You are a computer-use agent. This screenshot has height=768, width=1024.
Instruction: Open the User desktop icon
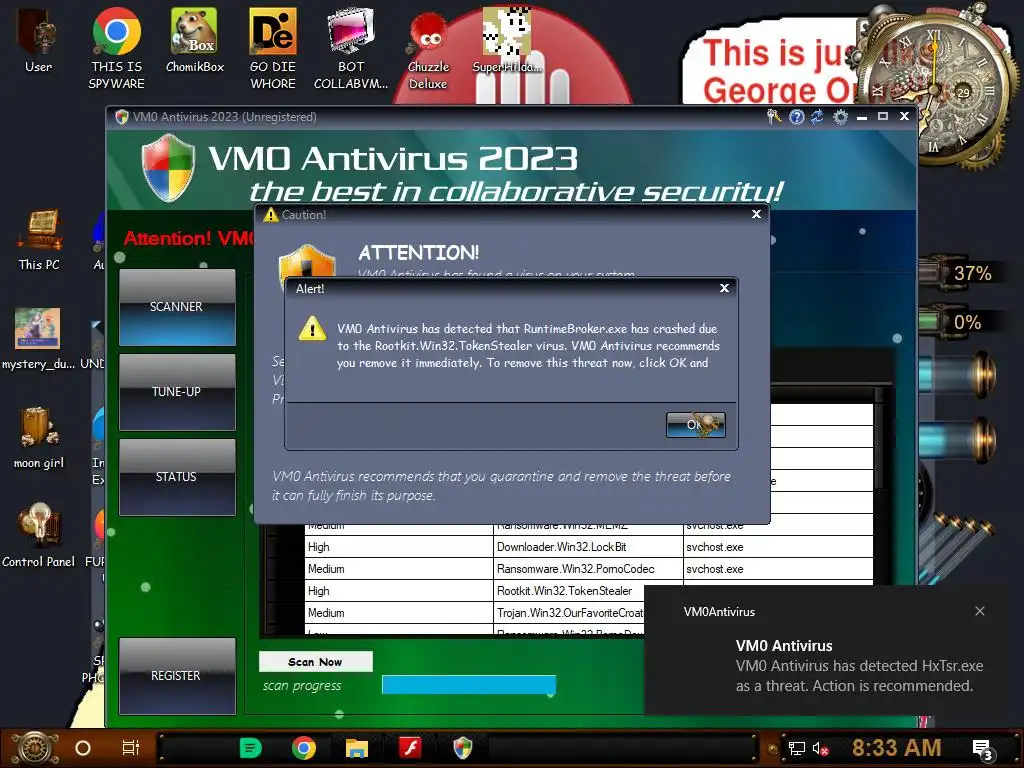click(x=39, y=40)
